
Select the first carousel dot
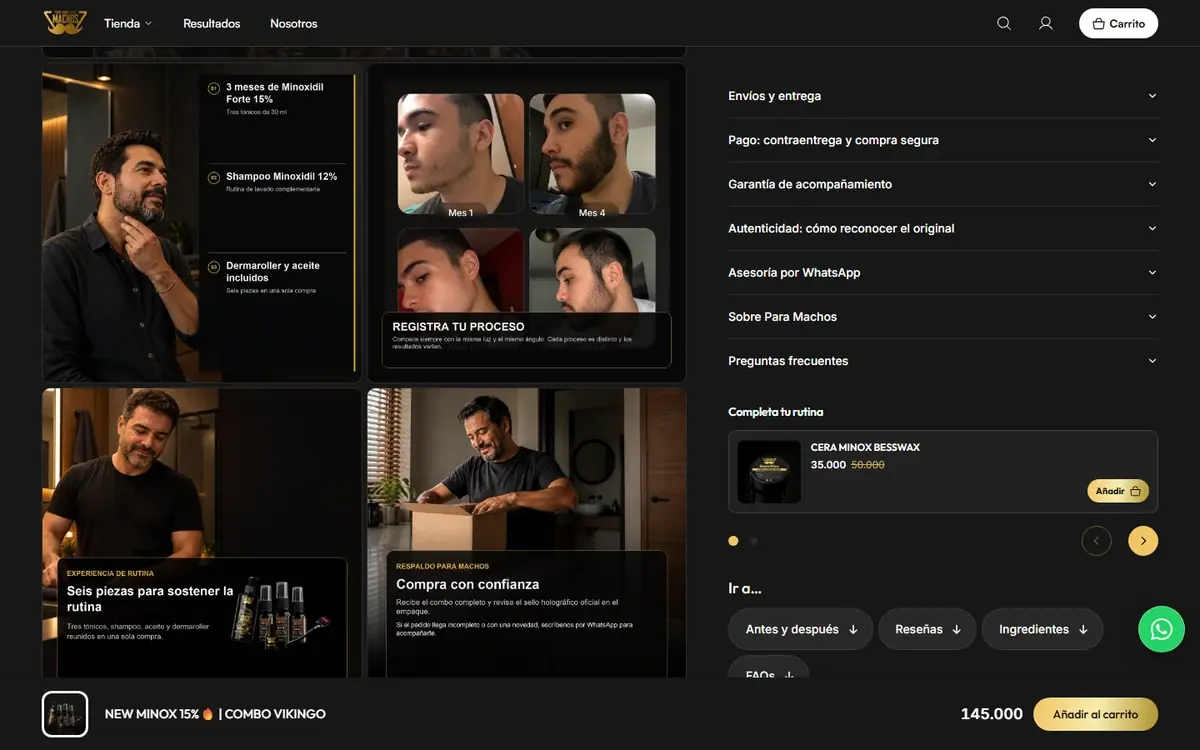pos(733,541)
